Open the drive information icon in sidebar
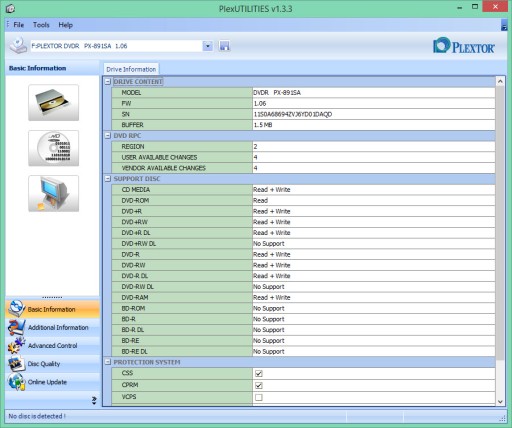Image resolution: width=512 pixels, height=428 pixels. (53, 102)
